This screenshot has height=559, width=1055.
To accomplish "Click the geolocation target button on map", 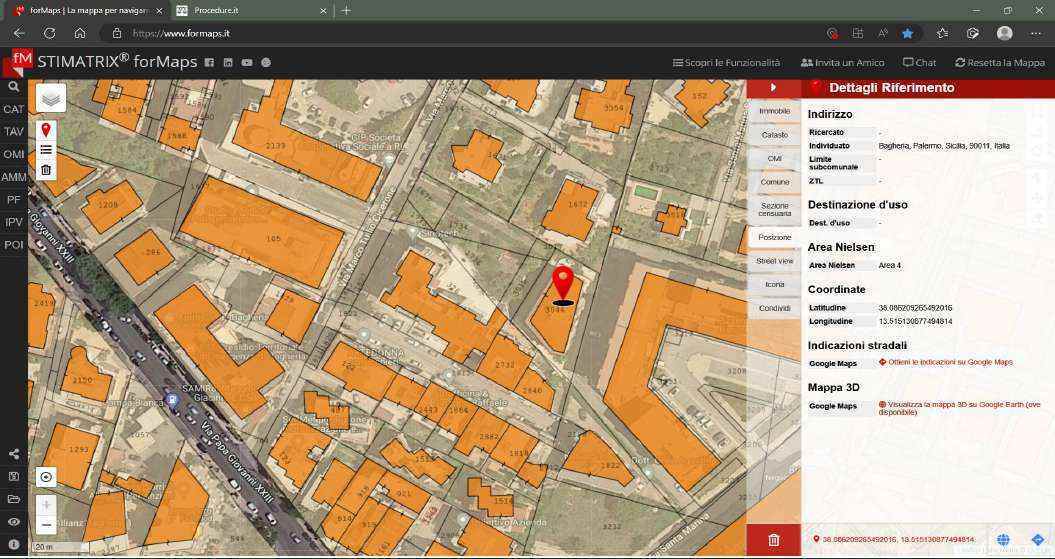I will pos(46,477).
